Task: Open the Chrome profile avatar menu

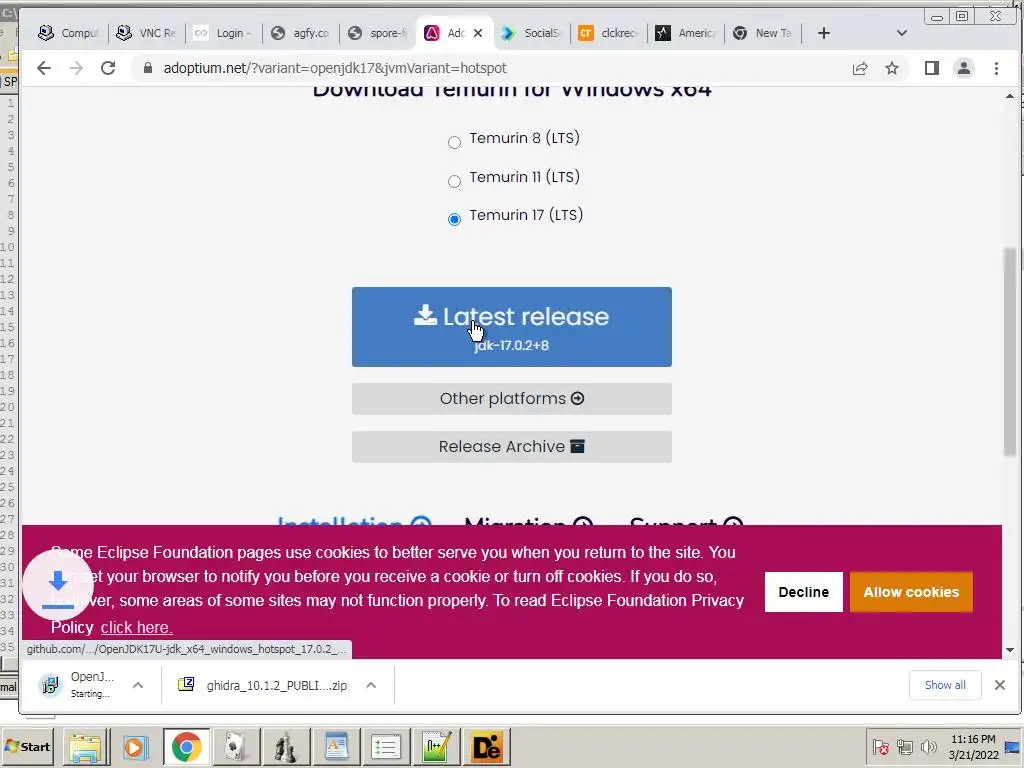Action: point(964,68)
